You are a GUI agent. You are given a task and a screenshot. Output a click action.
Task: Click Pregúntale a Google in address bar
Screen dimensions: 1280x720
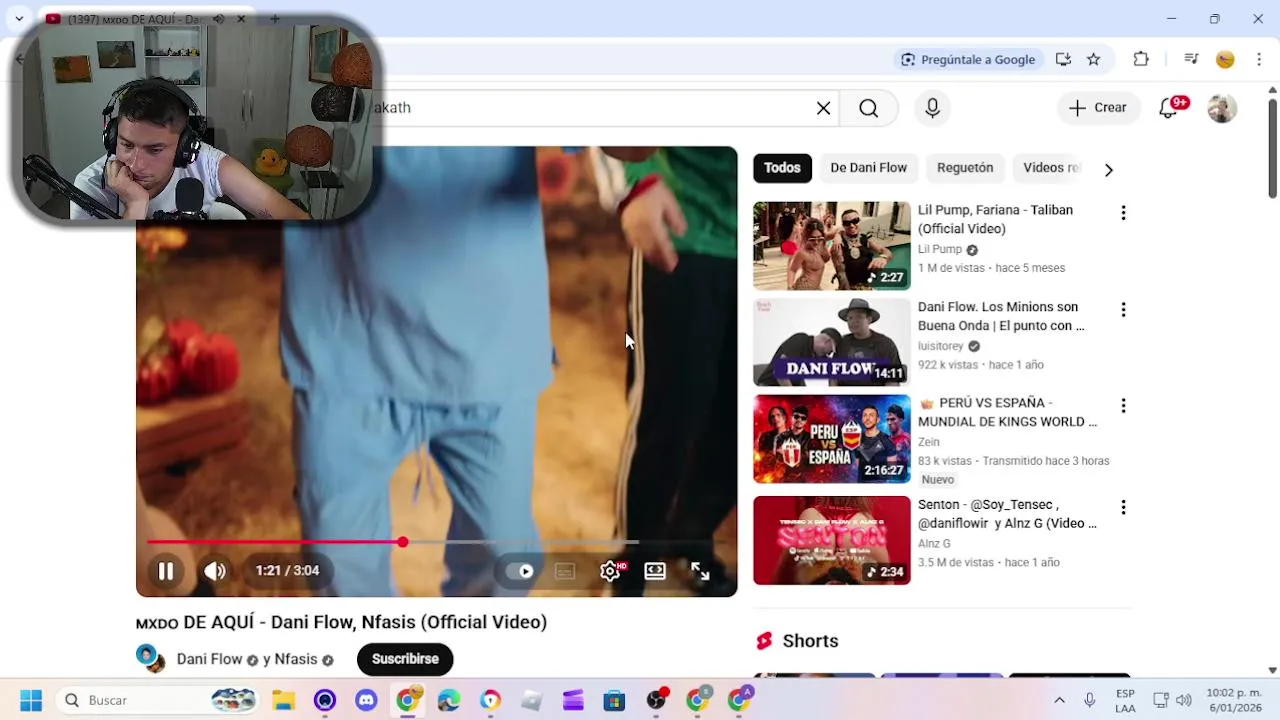coord(968,59)
